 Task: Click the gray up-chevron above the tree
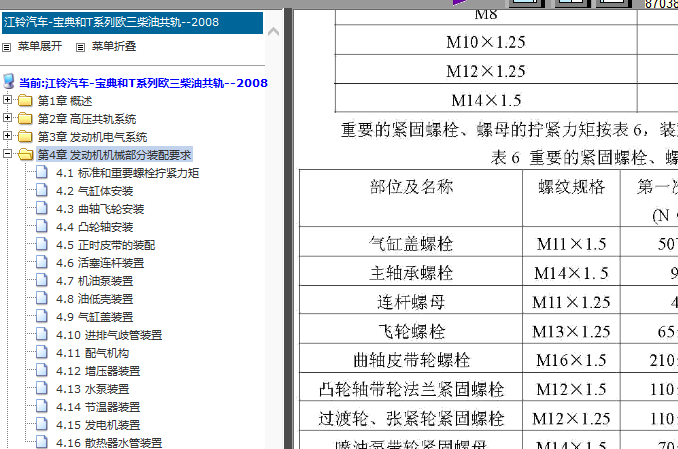274,32
